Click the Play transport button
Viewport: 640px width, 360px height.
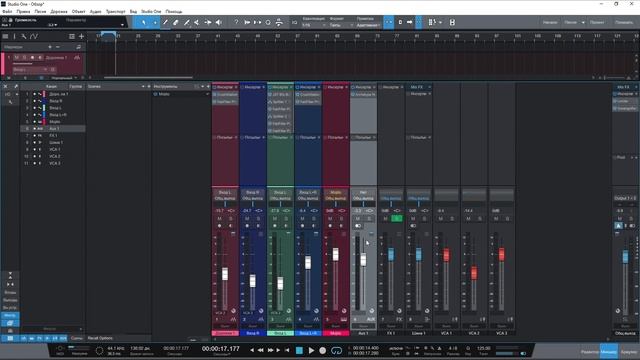pos(311,350)
